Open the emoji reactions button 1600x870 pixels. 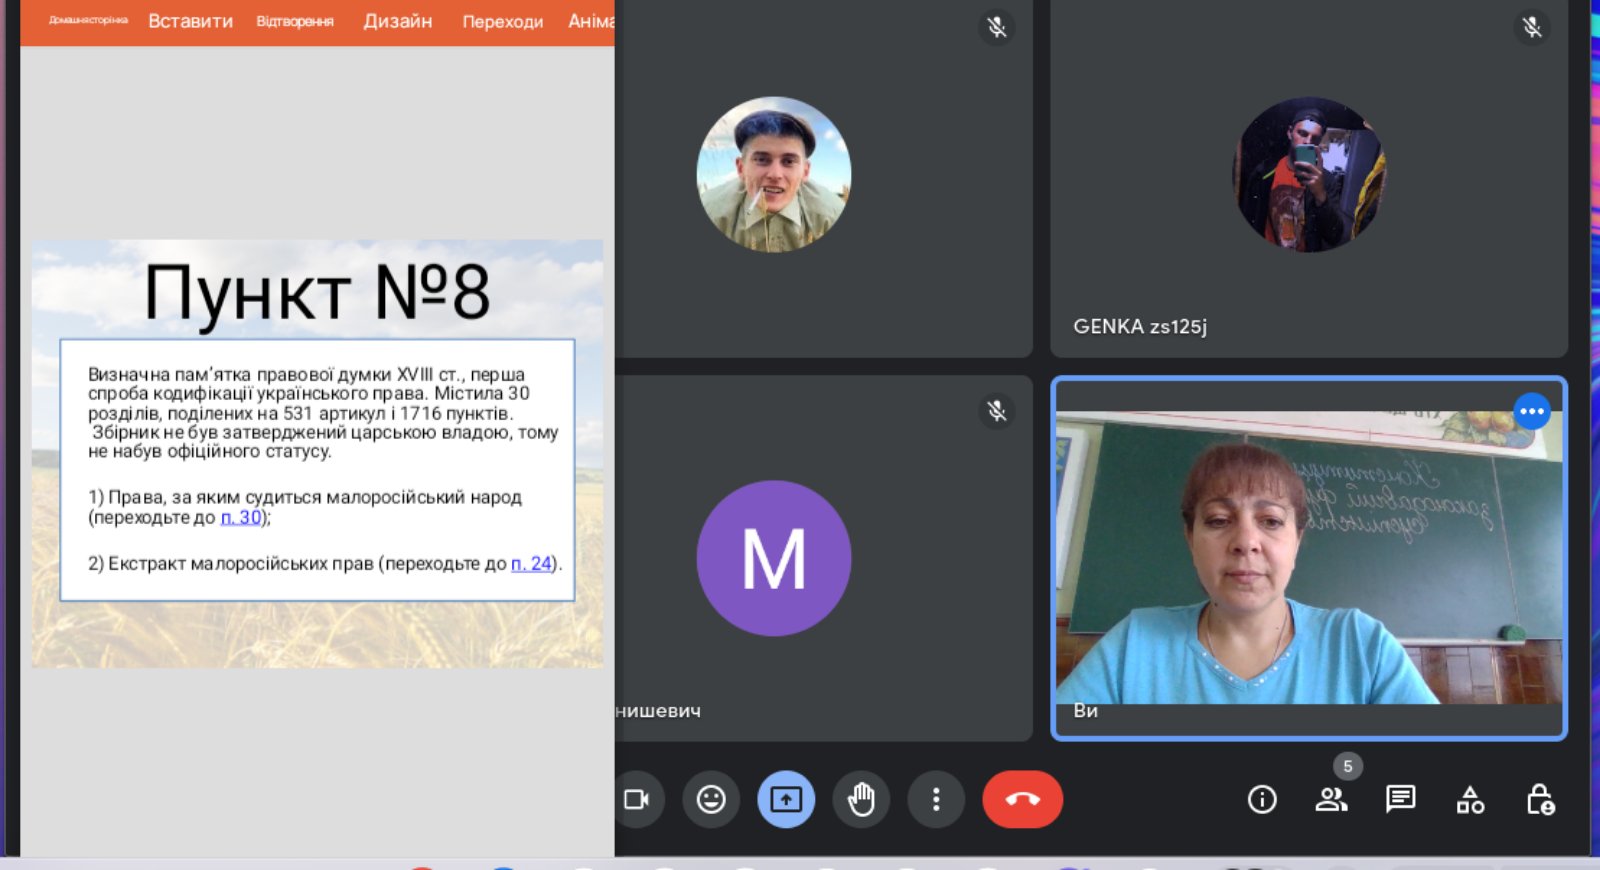711,799
